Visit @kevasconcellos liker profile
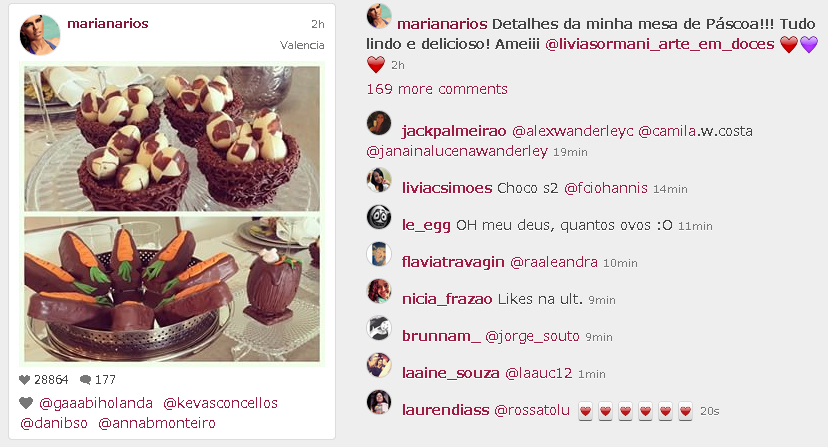The width and height of the screenshot is (828, 447). [220, 403]
